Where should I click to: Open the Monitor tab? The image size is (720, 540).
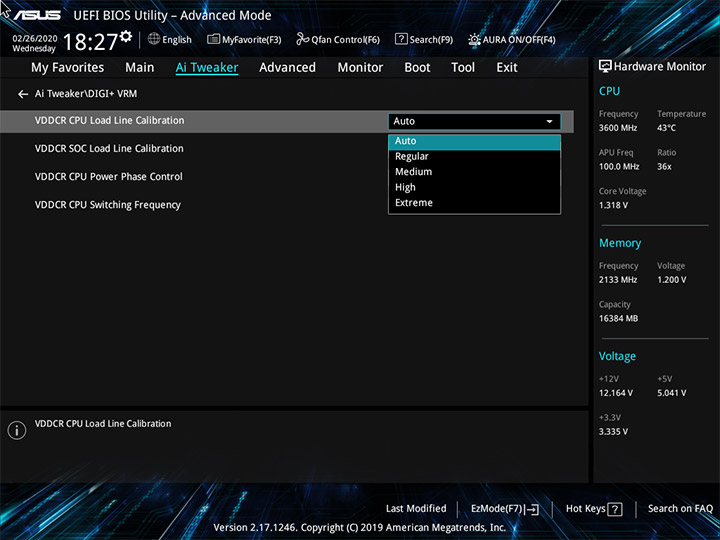point(360,68)
